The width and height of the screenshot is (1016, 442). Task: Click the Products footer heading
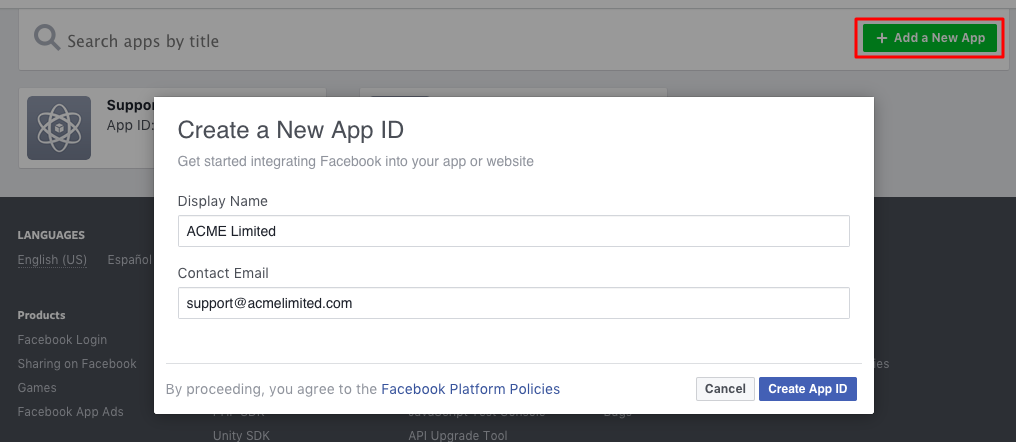pos(41,315)
